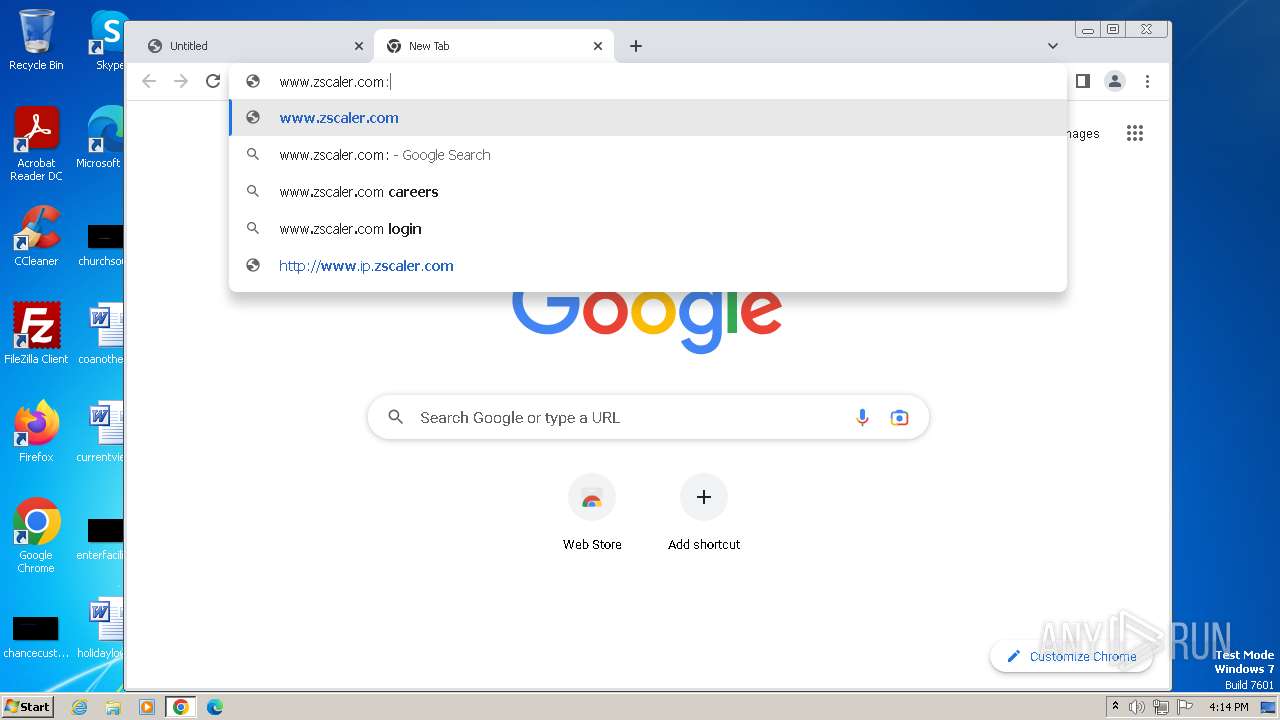The width and height of the screenshot is (1280, 720).
Task: Open the side panel icon
Action: (x=1082, y=81)
